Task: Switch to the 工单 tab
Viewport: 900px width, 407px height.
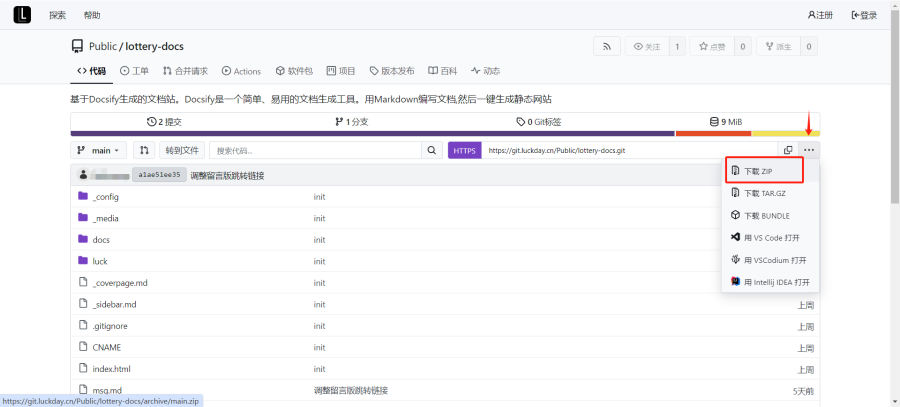Action: [x=134, y=71]
